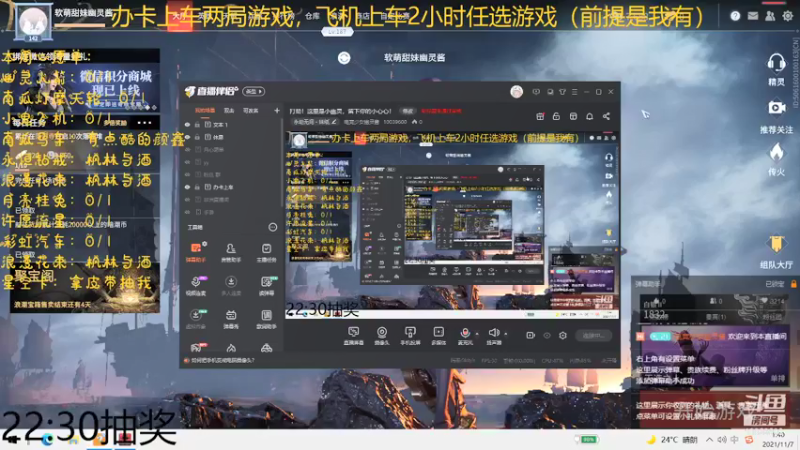Open stream settings gear in bottom bar
The image size is (800, 450).
(x=563, y=335)
